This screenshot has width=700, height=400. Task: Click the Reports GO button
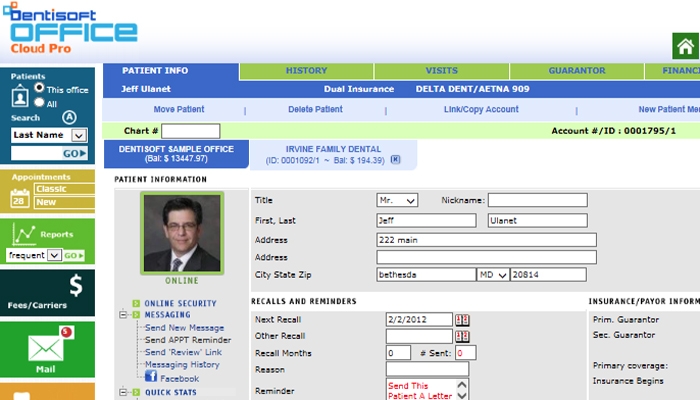click(x=74, y=255)
